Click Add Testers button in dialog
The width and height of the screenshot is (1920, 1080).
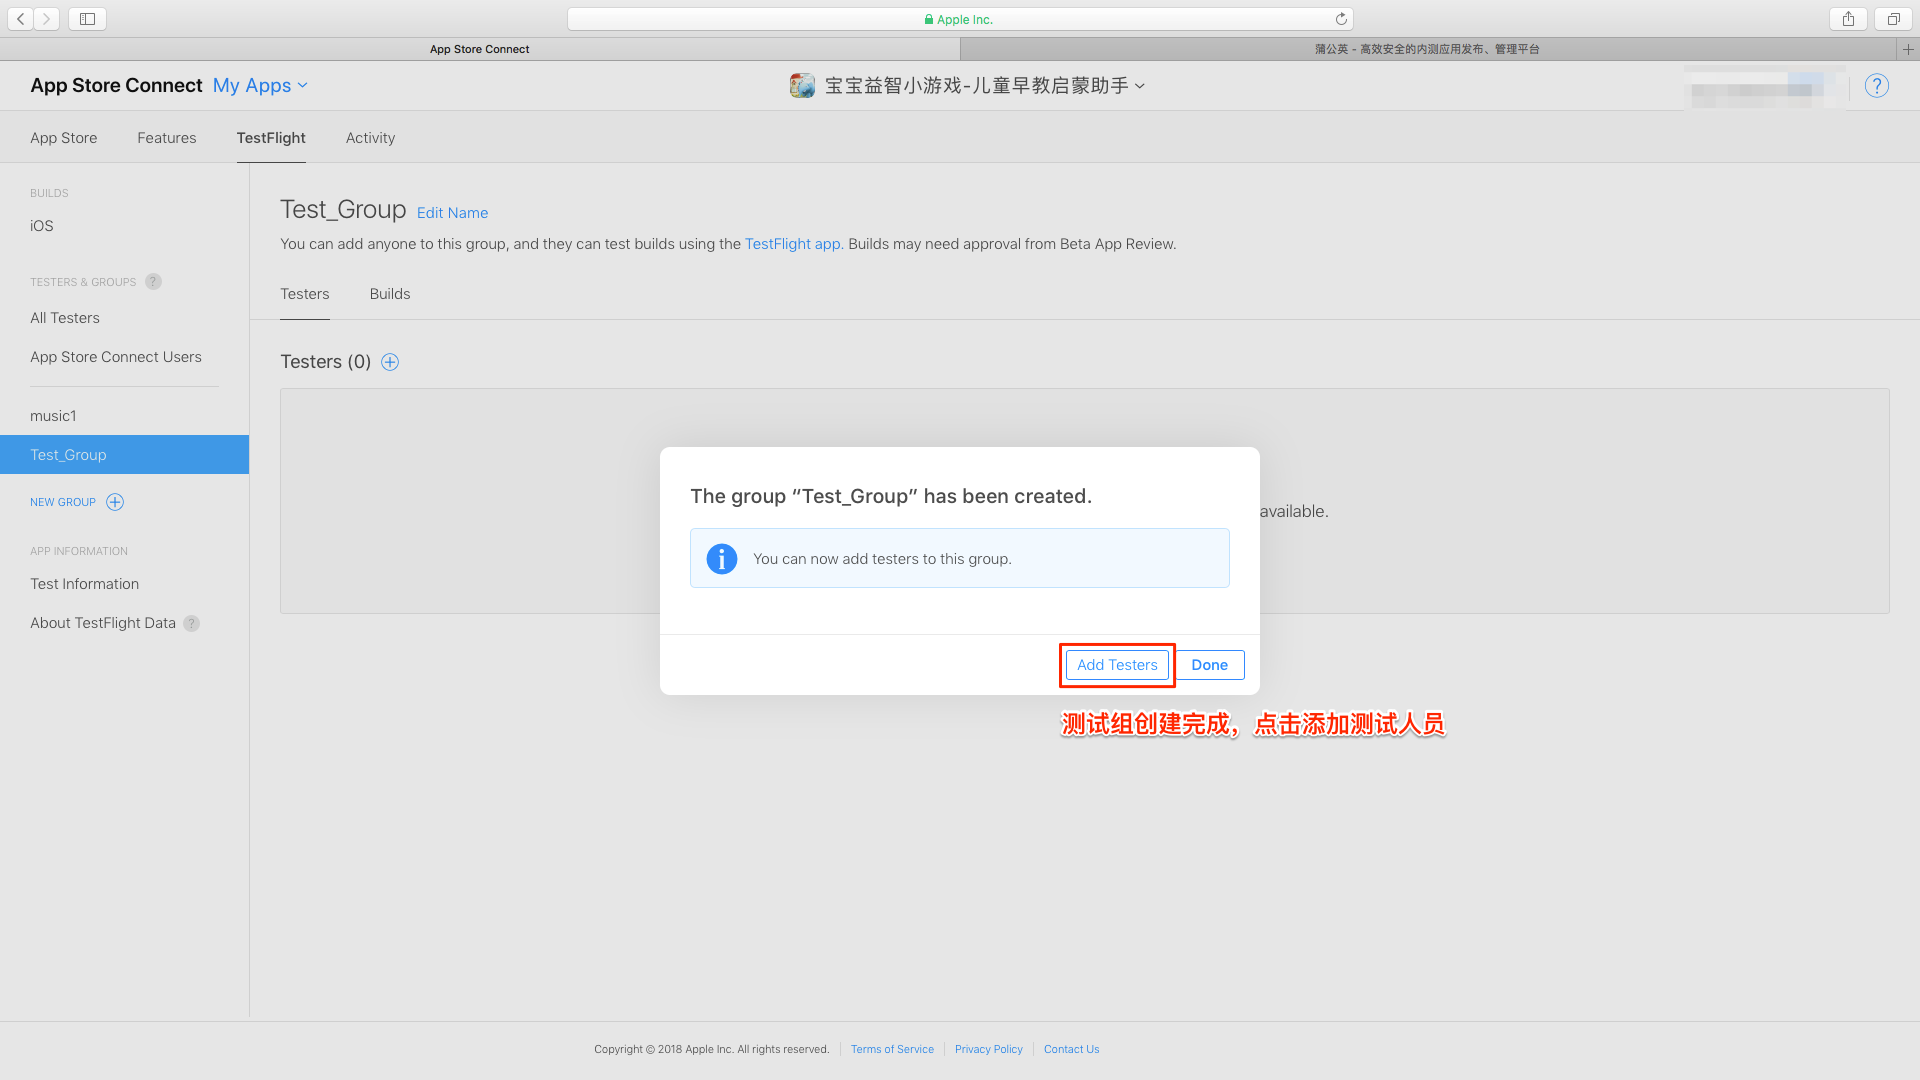pyautogui.click(x=1117, y=665)
